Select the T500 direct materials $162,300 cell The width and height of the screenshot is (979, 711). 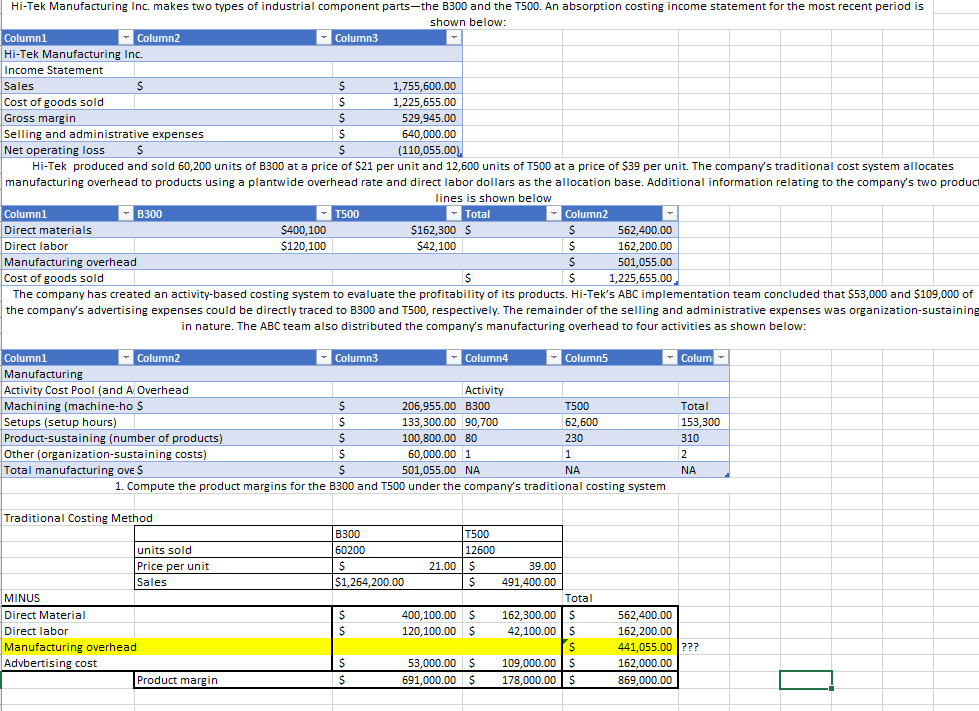tap(397, 230)
